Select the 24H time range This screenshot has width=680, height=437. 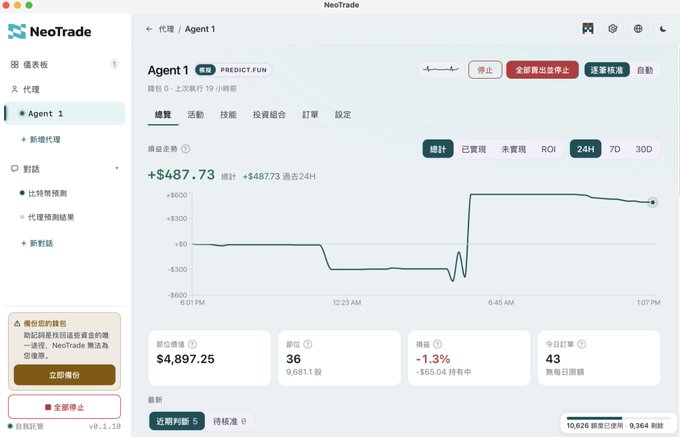(585, 149)
